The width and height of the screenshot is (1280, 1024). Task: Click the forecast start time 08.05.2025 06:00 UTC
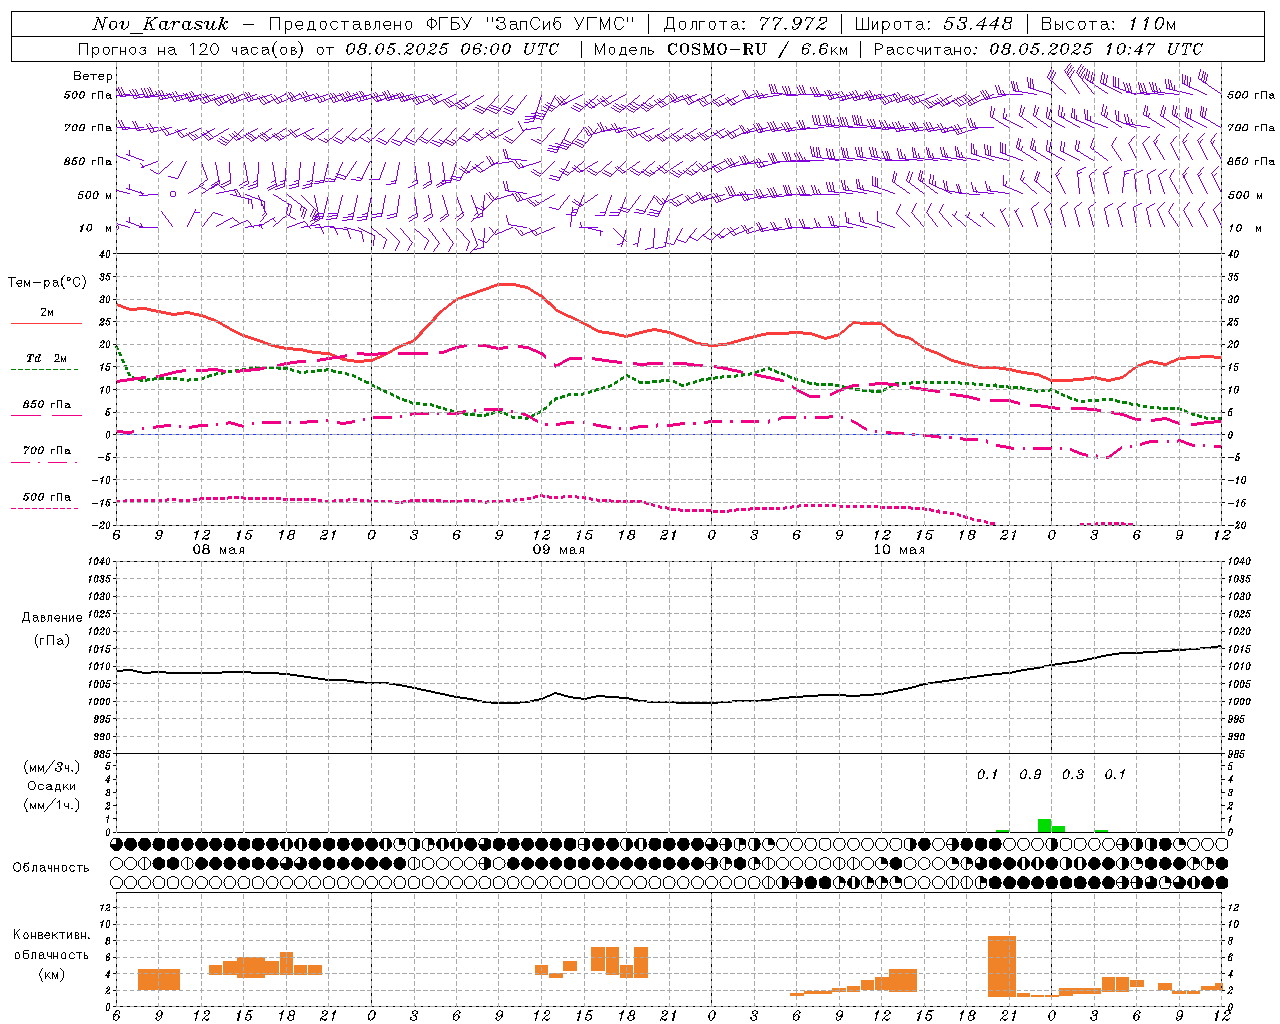pyautogui.click(x=453, y=49)
